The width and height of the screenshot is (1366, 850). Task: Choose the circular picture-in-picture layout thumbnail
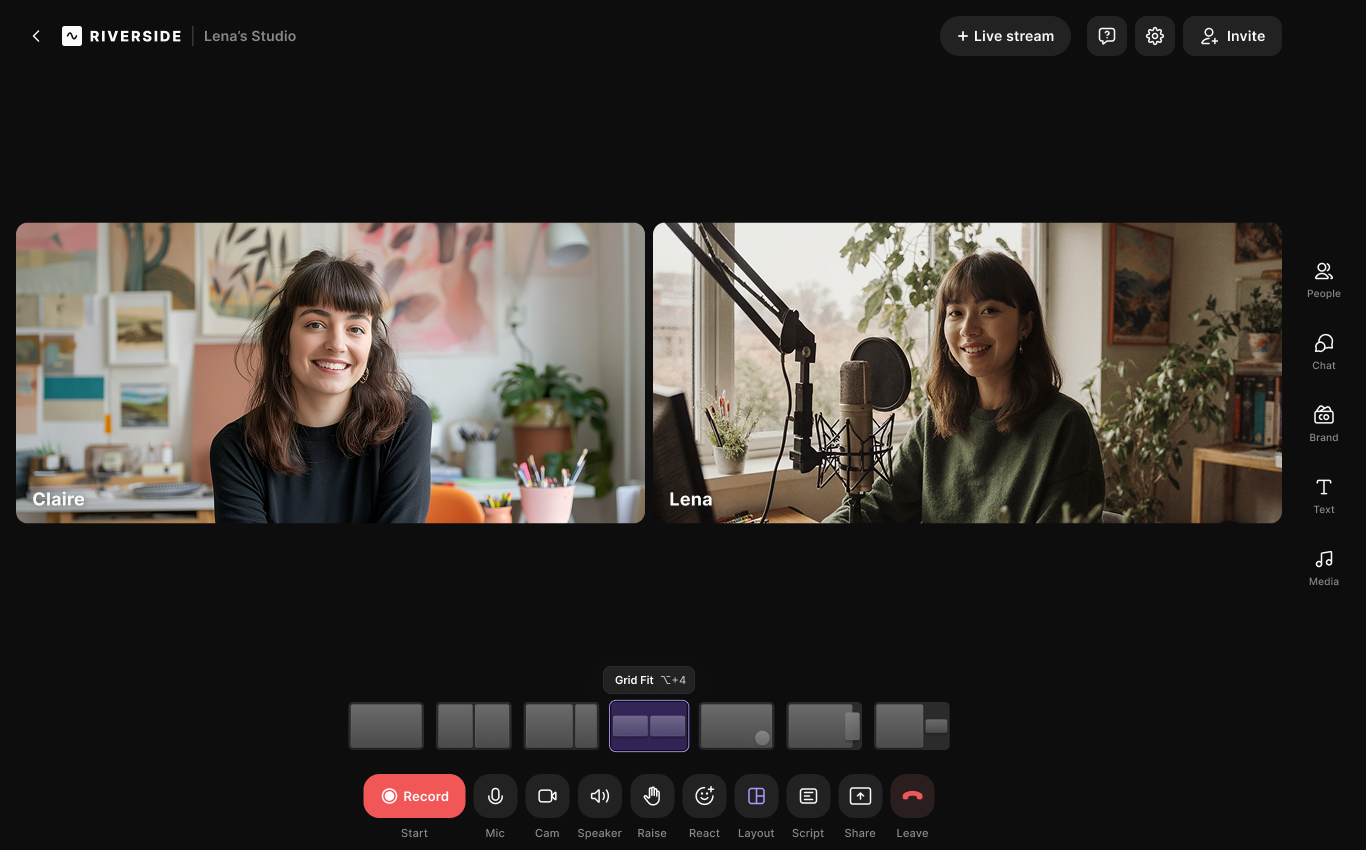737,726
